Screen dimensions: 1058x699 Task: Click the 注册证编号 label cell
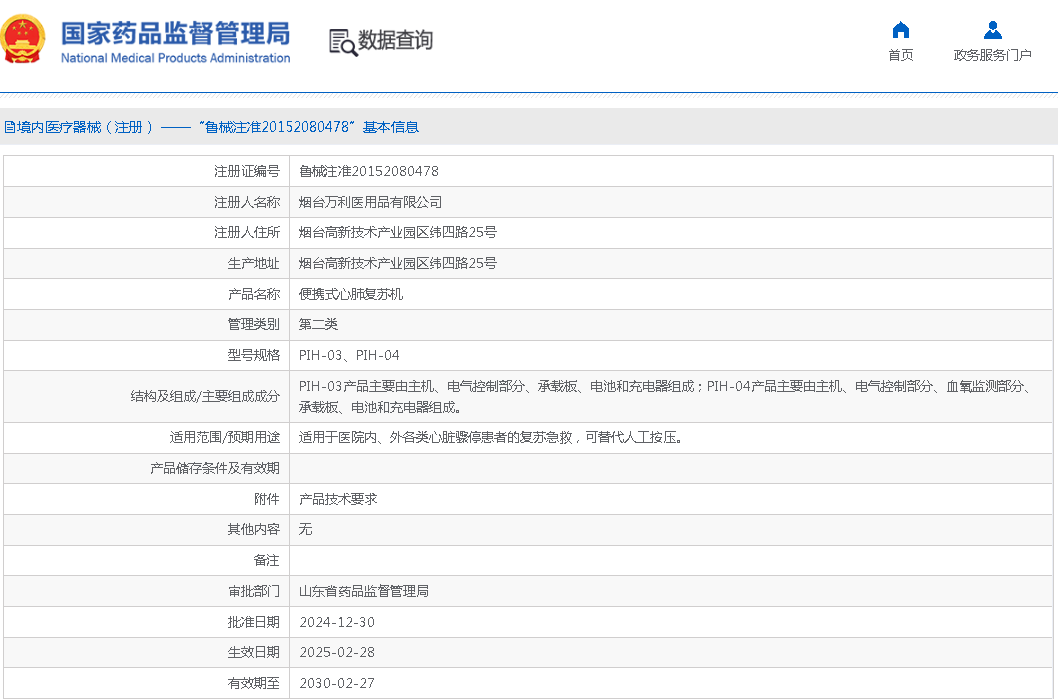click(146, 171)
